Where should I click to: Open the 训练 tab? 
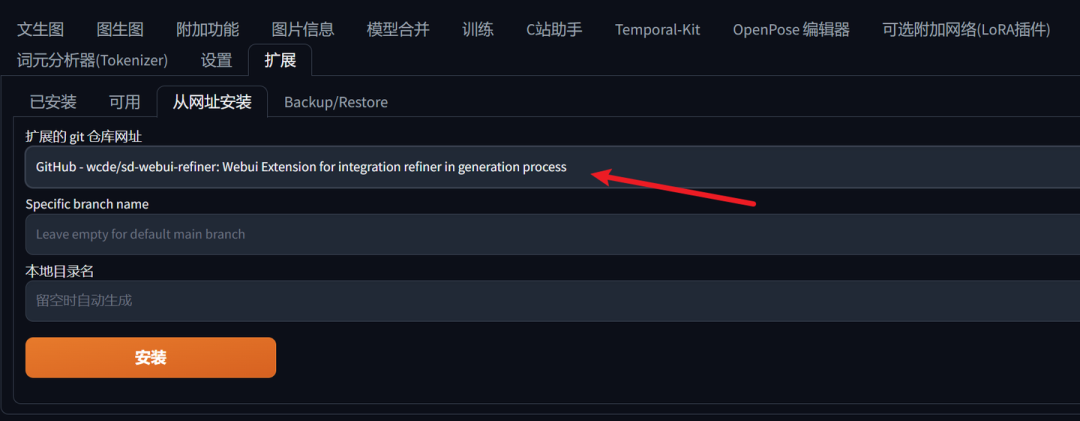[478, 29]
